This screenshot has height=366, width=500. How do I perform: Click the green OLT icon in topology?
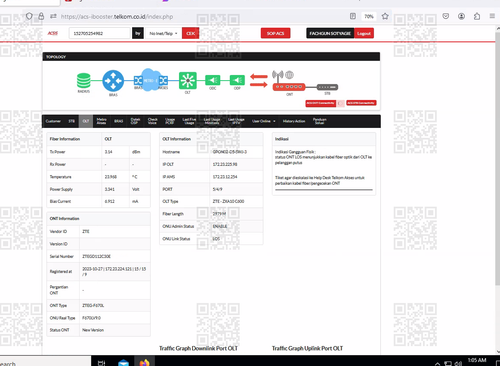188,80
